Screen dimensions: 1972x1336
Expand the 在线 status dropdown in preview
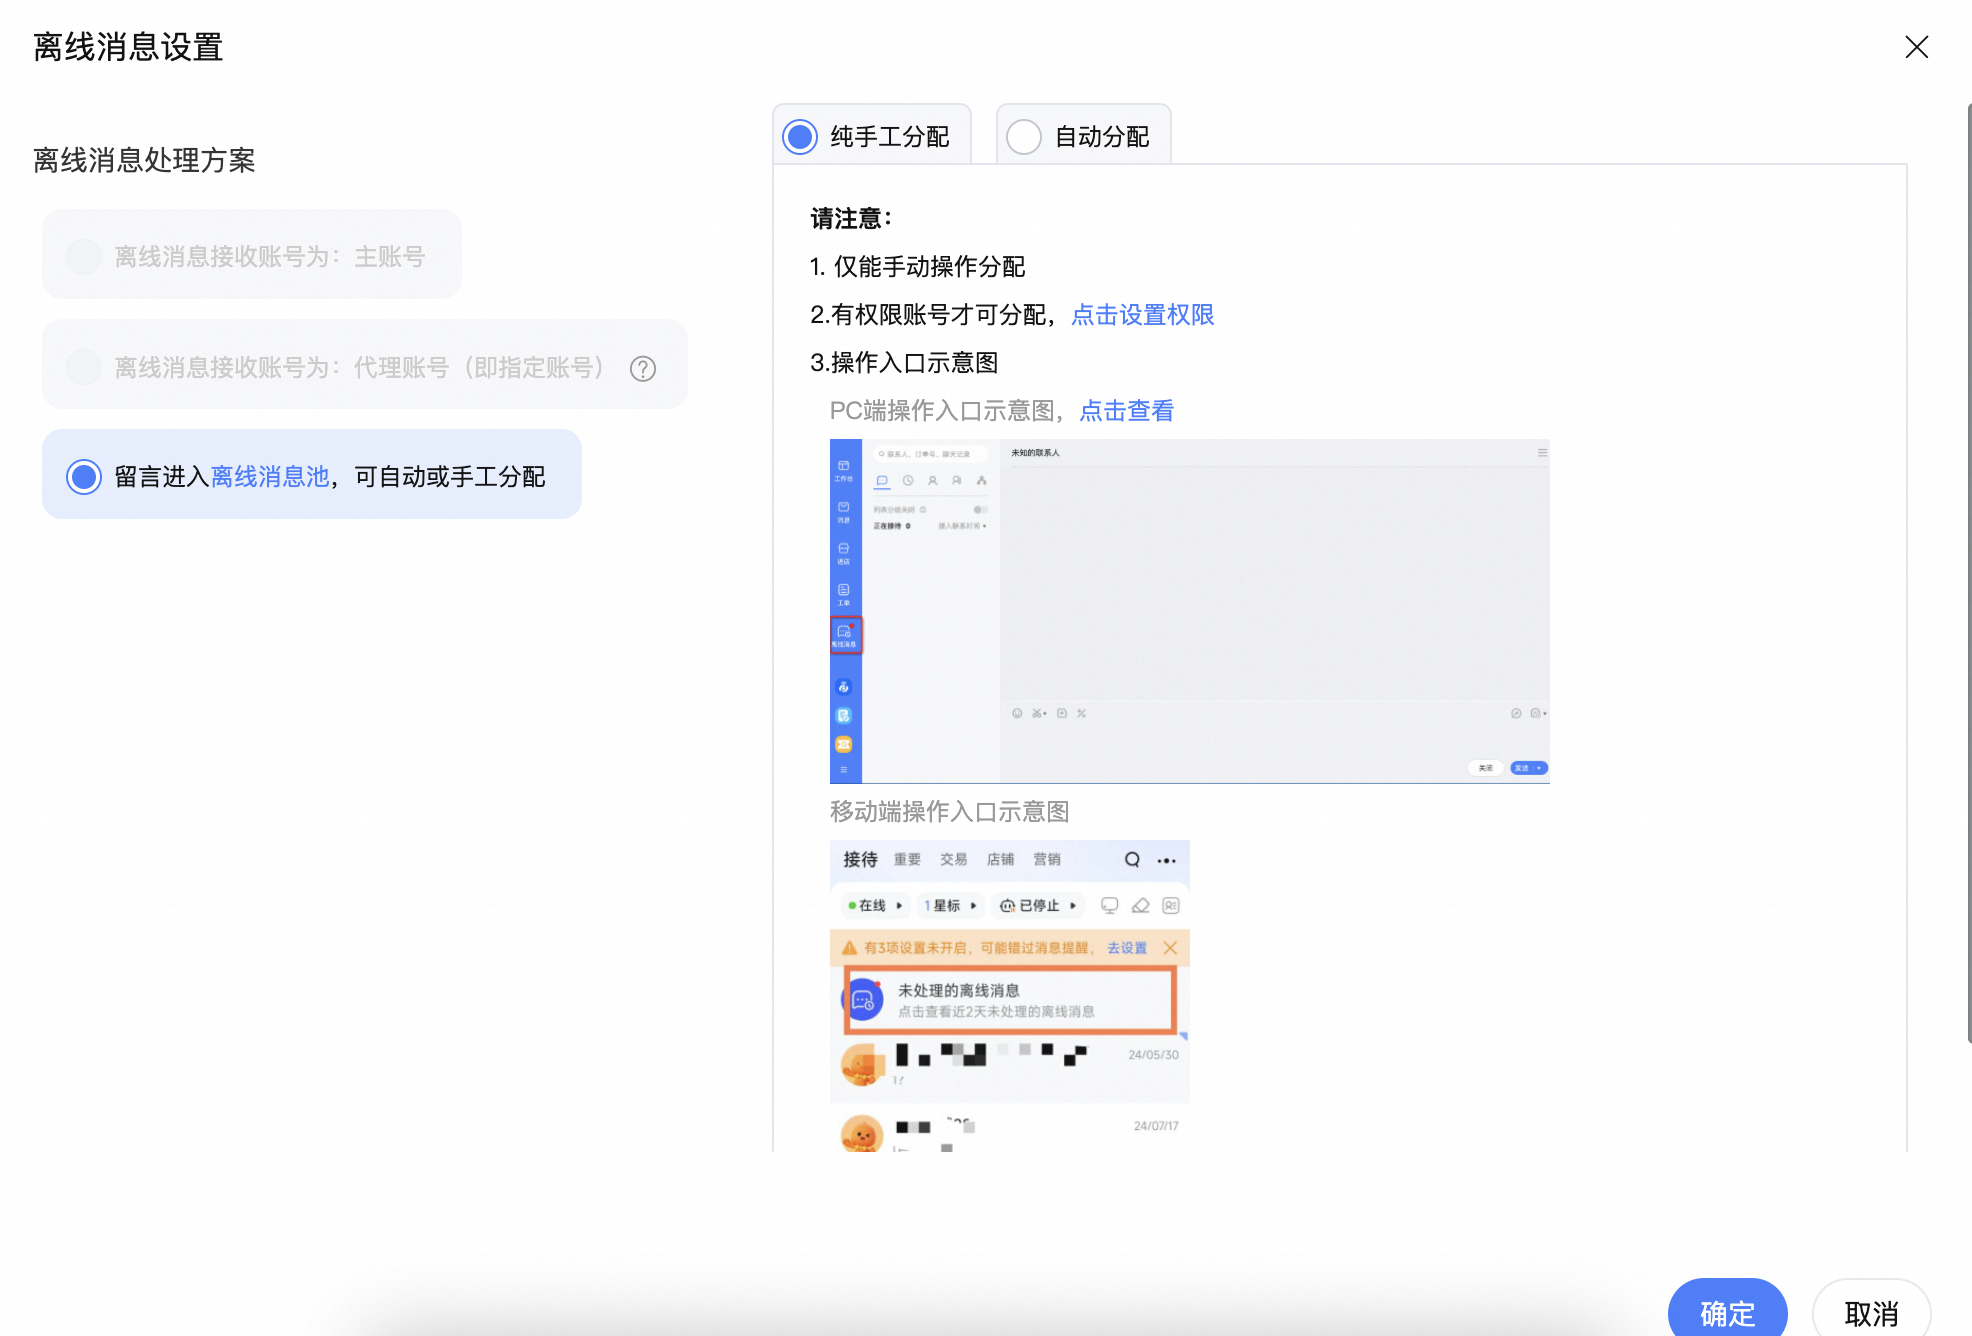[x=875, y=905]
